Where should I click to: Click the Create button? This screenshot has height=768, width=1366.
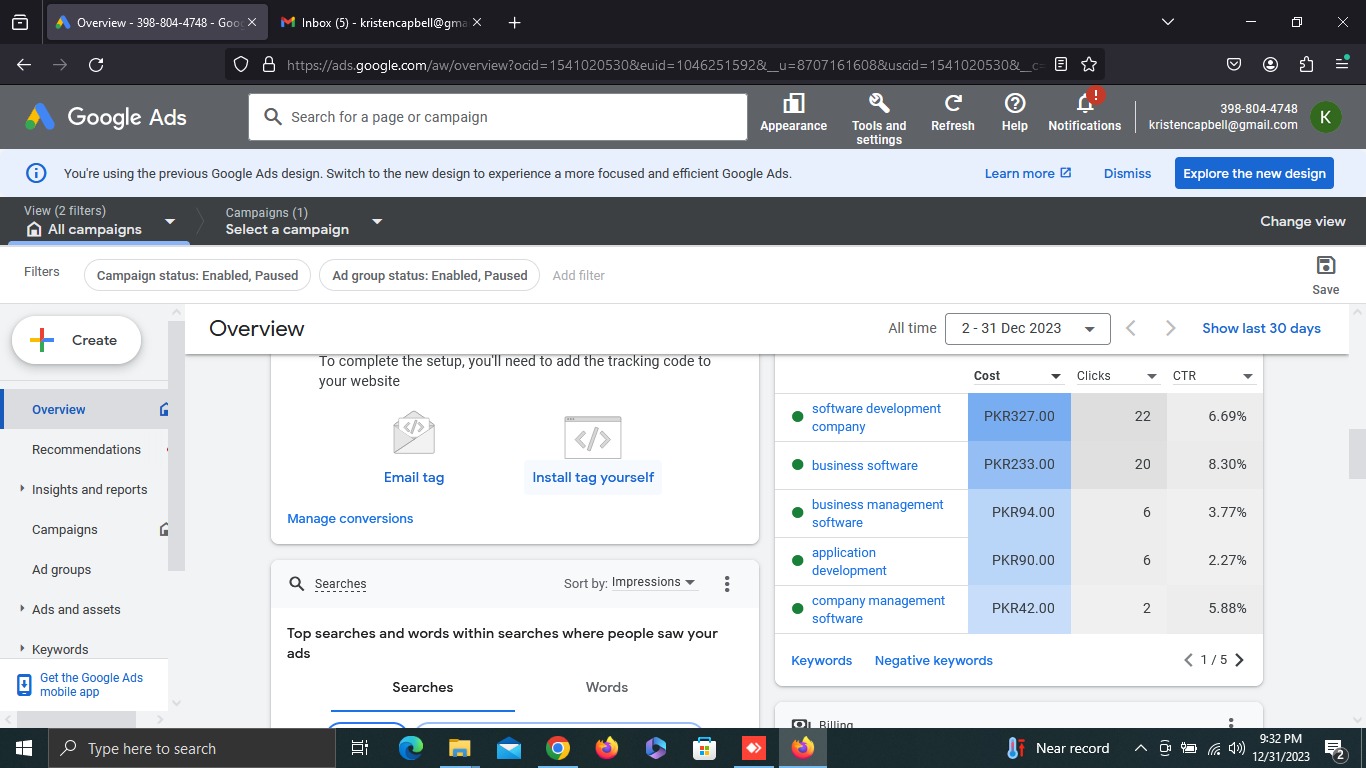[77, 340]
